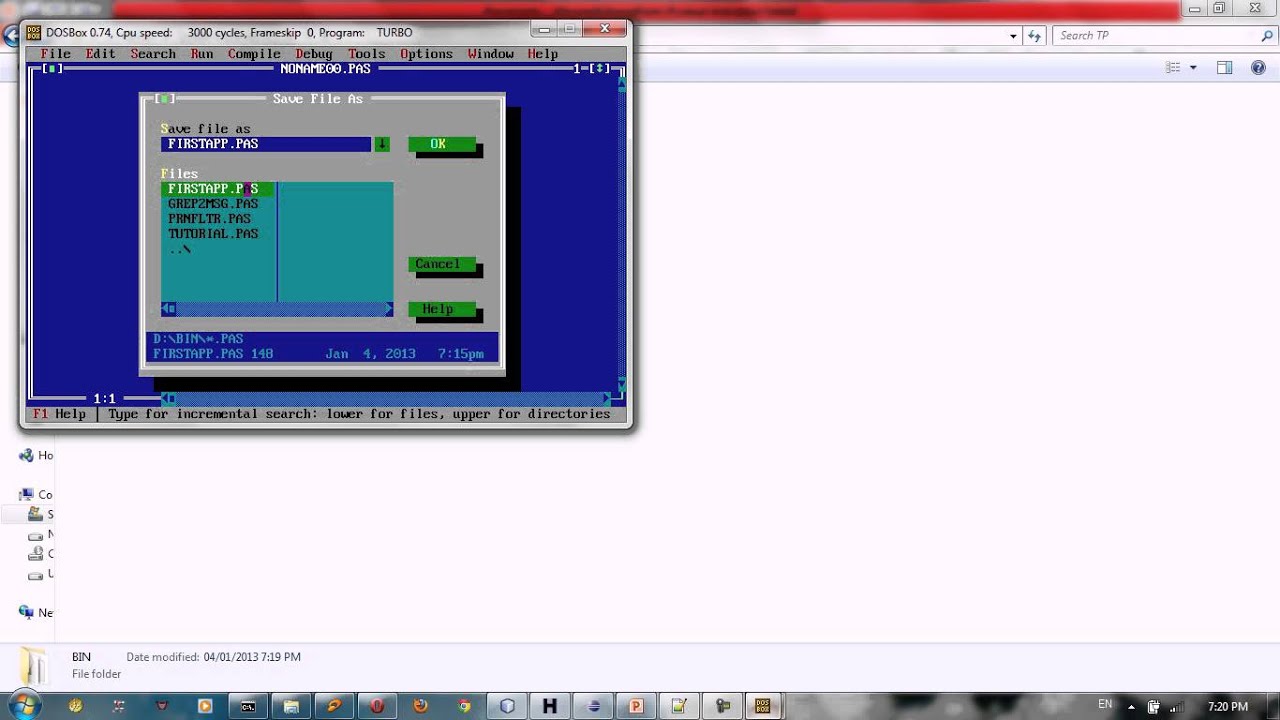Click the file list left scroll arrow
Image resolution: width=1280 pixels, height=720 pixels.
[169, 309]
